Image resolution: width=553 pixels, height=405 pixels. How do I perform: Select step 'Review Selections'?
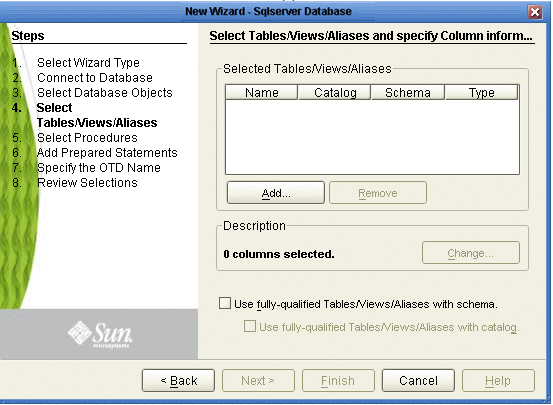tap(87, 183)
